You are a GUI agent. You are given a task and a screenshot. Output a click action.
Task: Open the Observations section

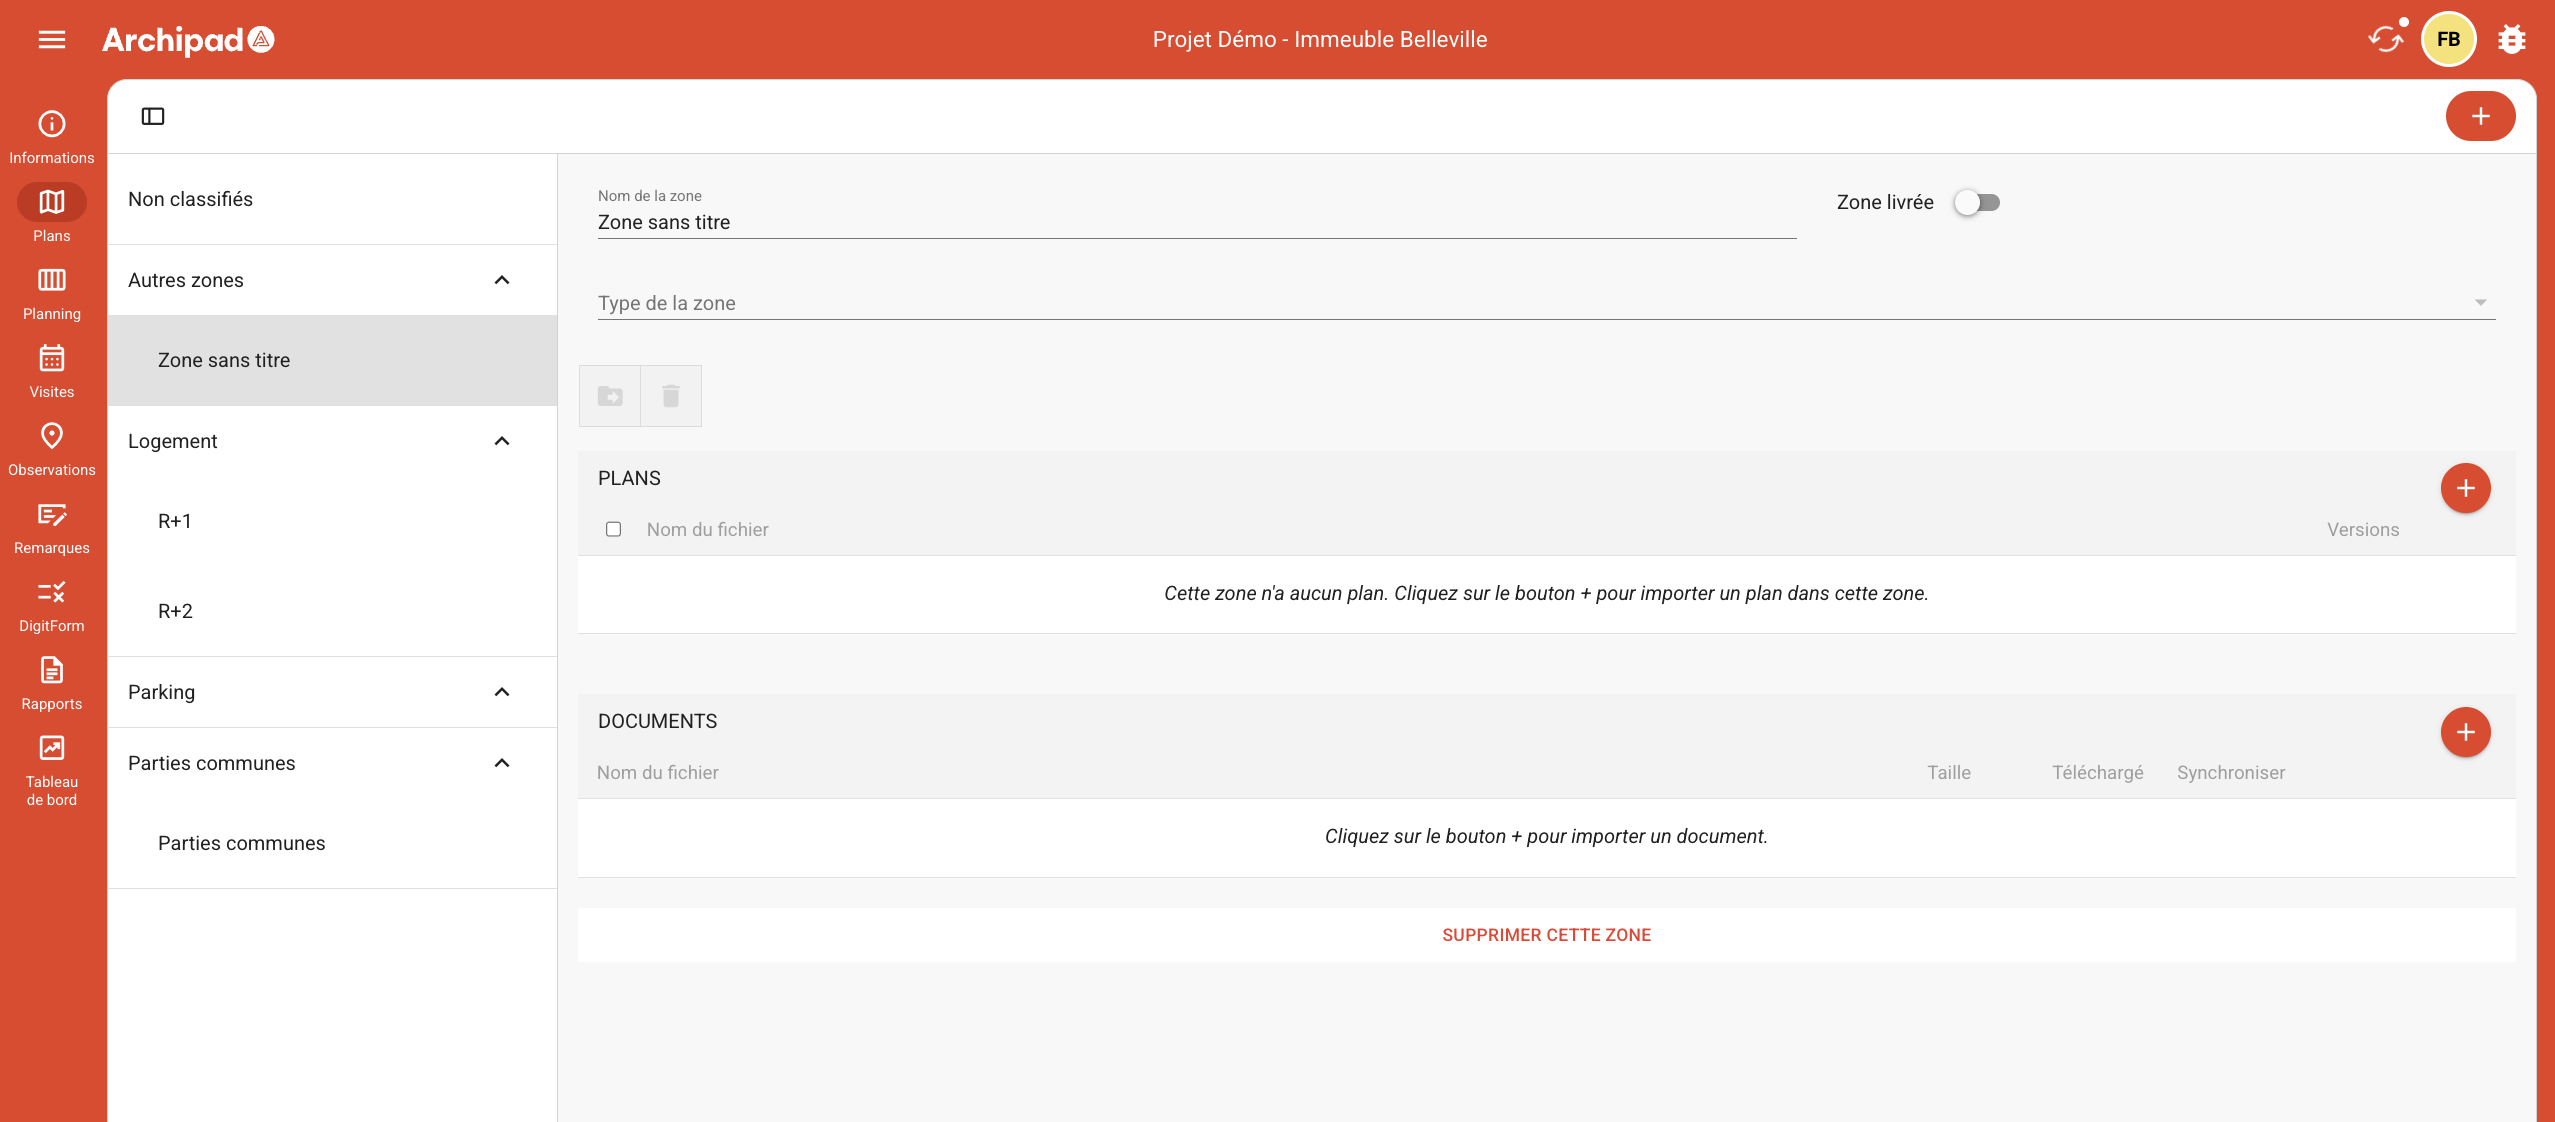click(x=52, y=448)
